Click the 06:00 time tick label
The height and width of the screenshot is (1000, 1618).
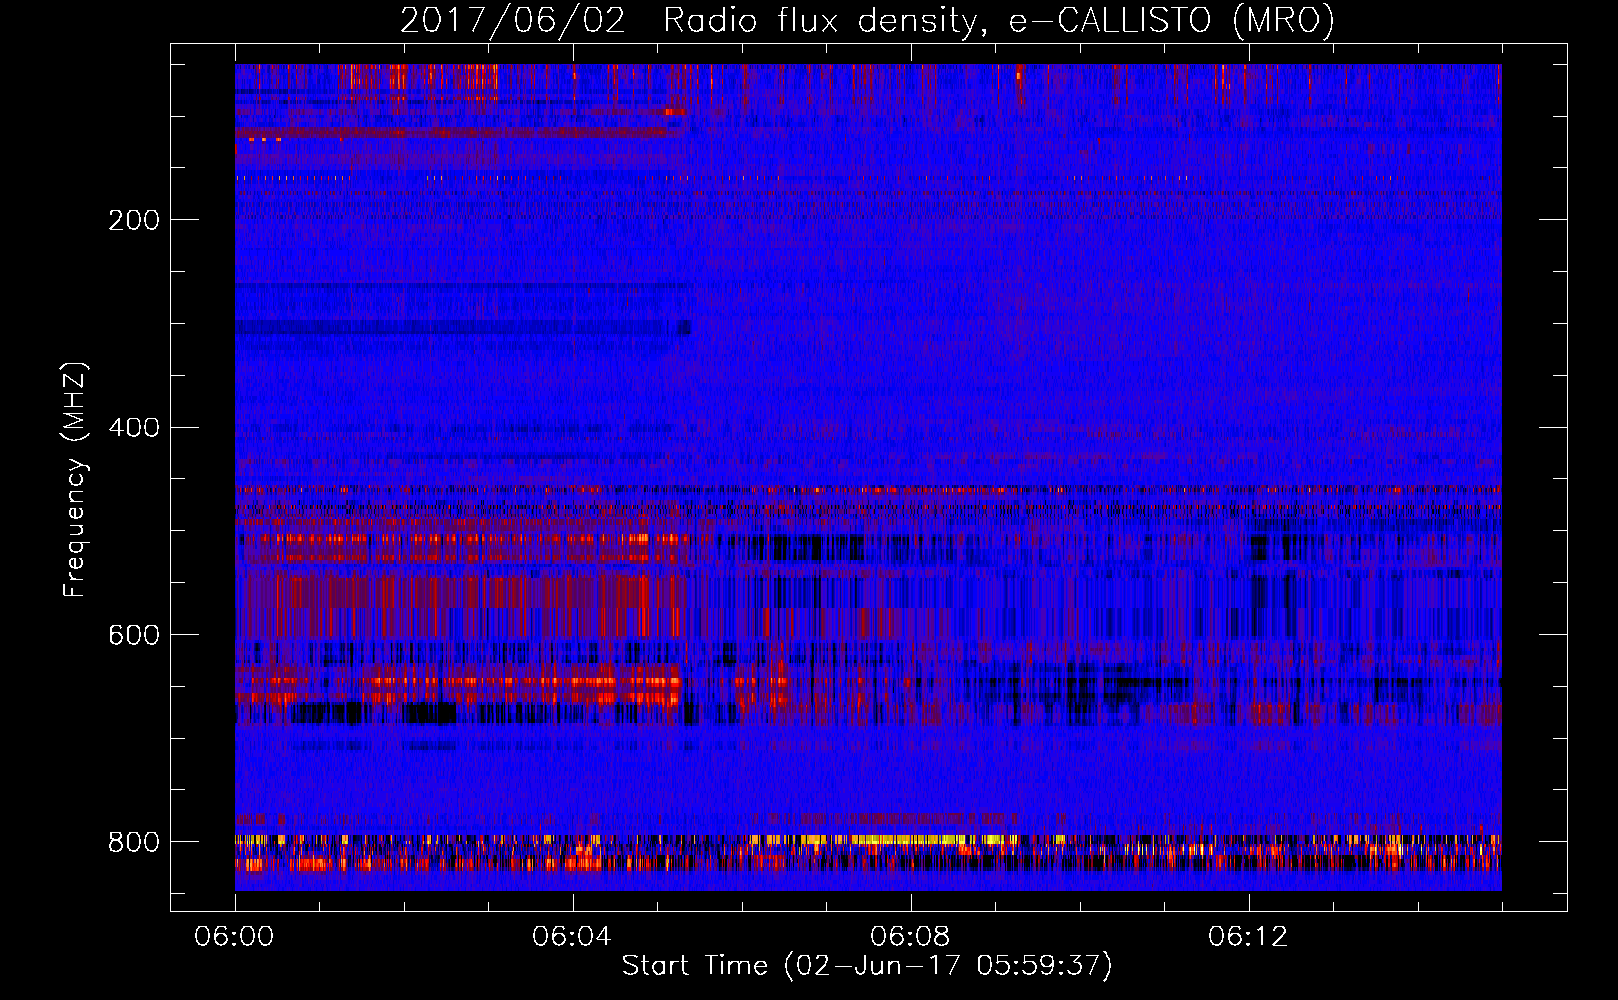click(234, 937)
